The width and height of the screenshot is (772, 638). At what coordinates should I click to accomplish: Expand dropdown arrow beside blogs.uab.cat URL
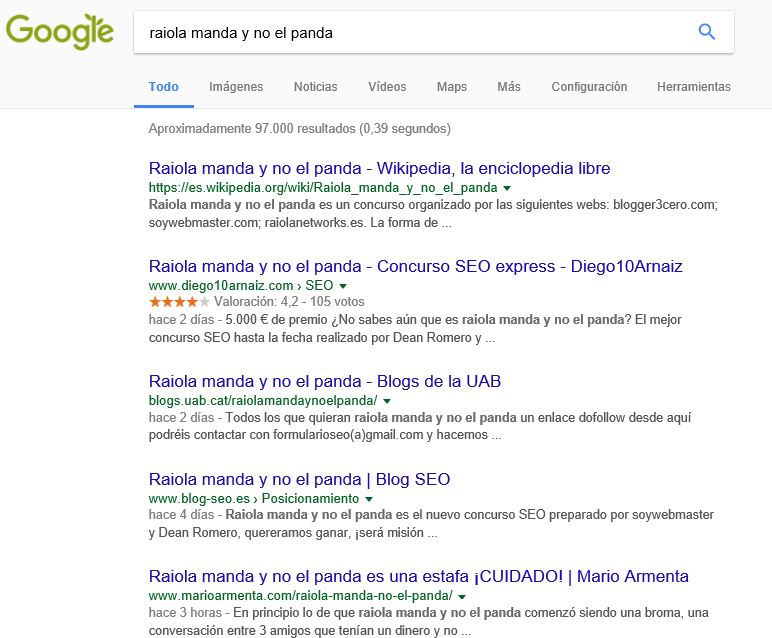point(425,400)
